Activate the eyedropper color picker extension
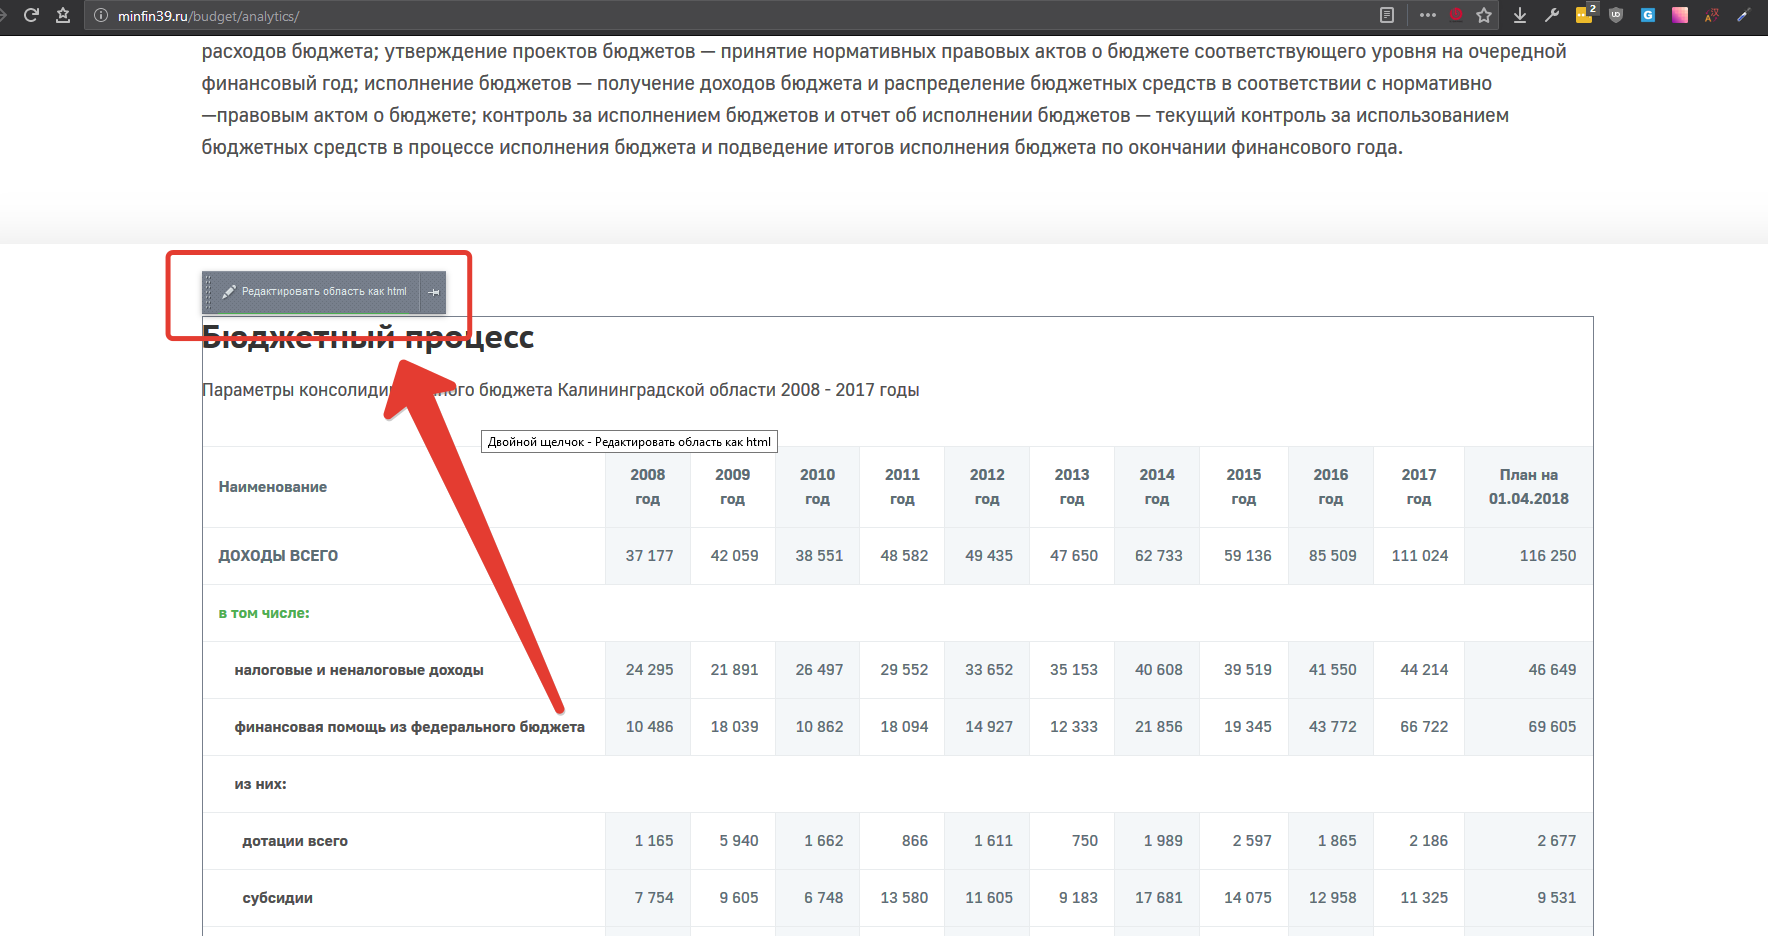Screen dimensions: 1768x936 pos(1744,15)
